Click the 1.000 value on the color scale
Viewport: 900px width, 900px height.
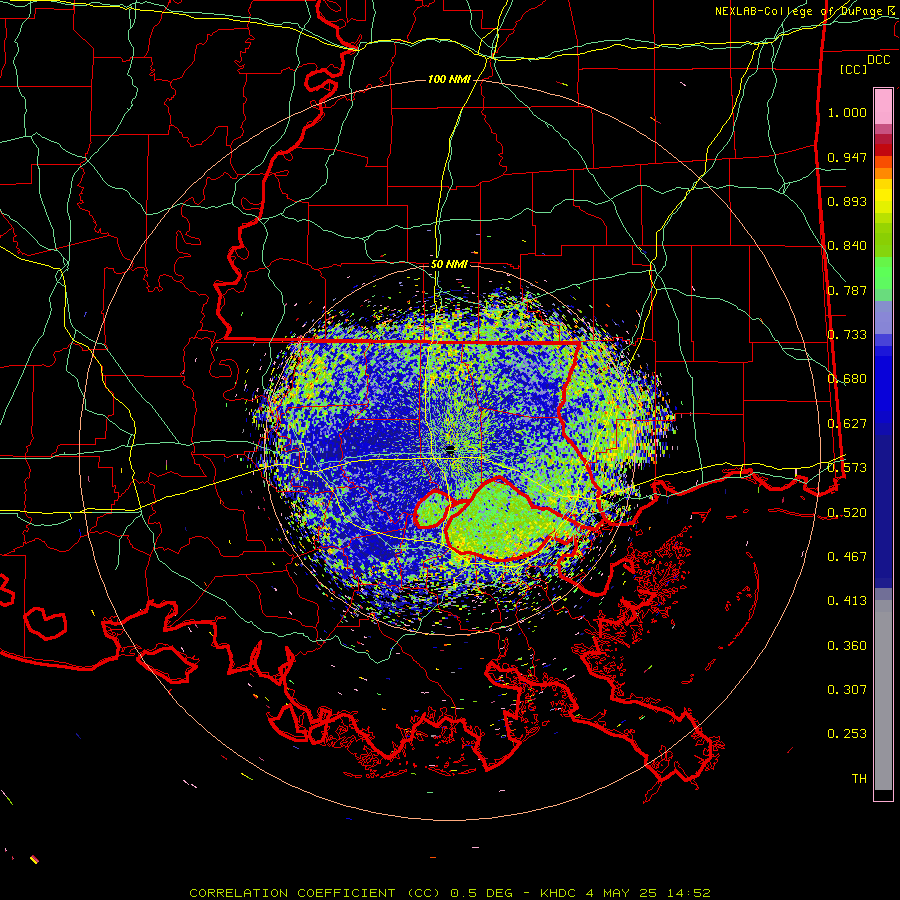[847, 112]
